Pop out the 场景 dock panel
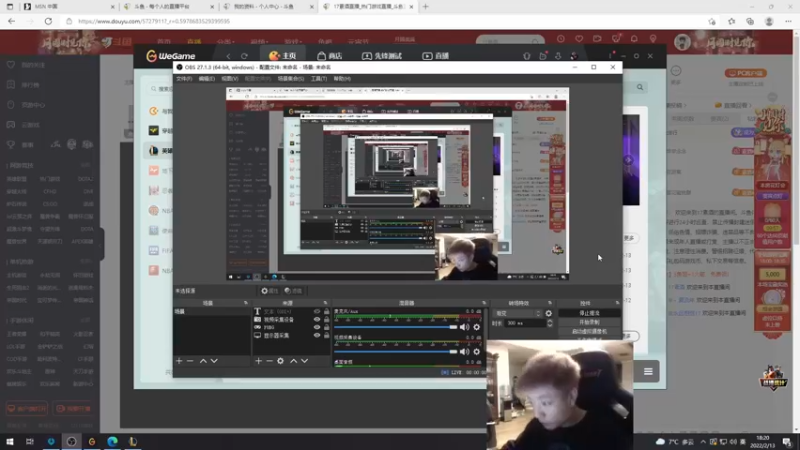Image resolution: width=800 pixels, height=450 pixels. [x=245, y=303]
